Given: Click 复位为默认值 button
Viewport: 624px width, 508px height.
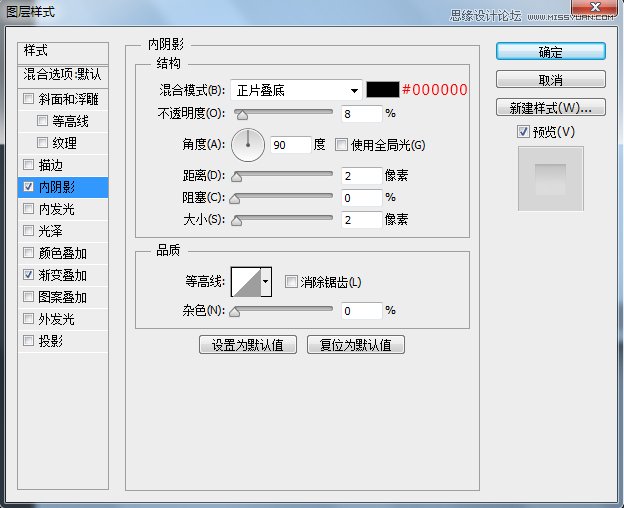Looking at the screenshot, I should pos(356,345).
